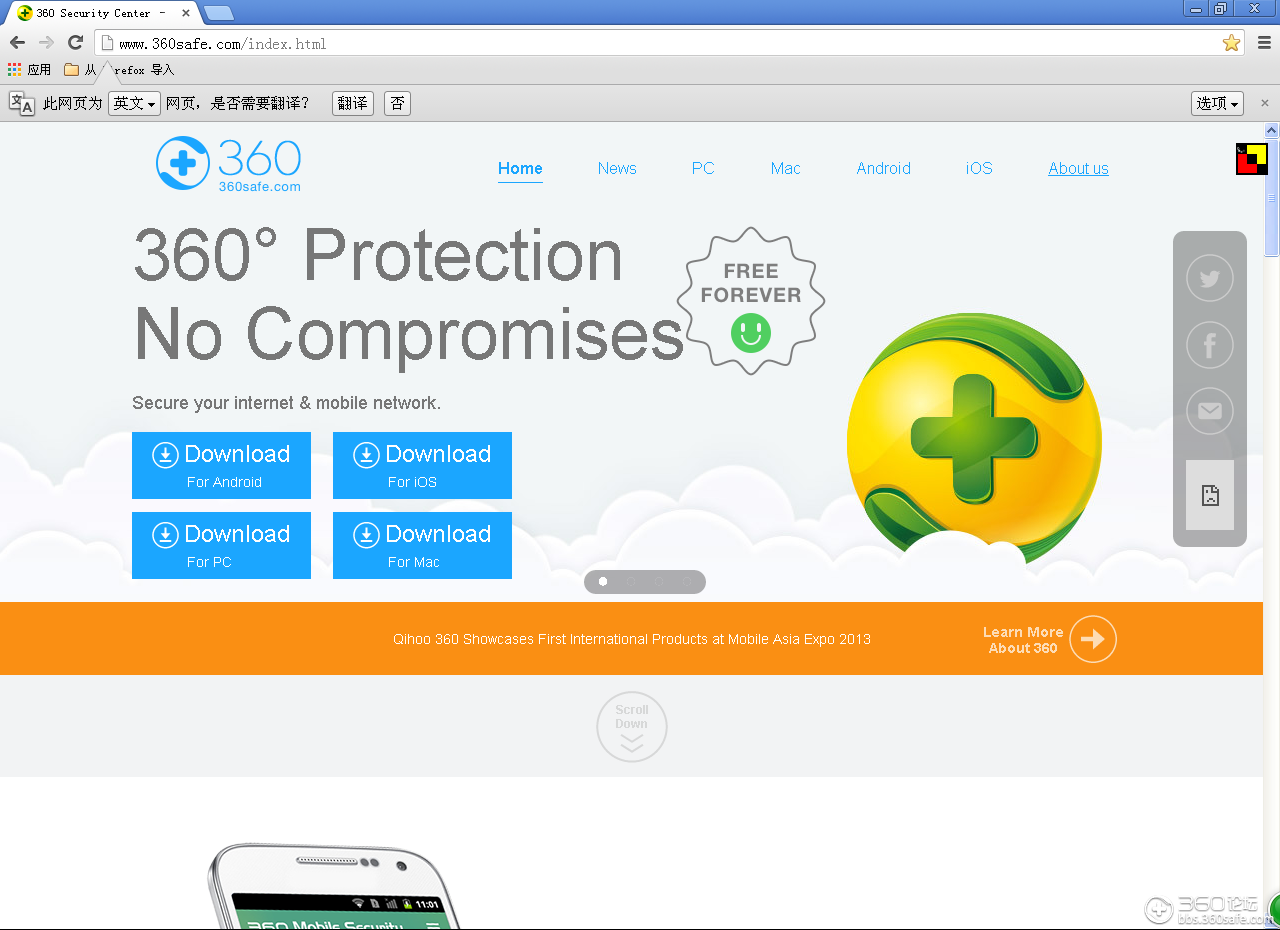Image resolution: width=1280 pixels, height=930 pixels.
Task: Open the PC nav item
Action: click(703, 168)
